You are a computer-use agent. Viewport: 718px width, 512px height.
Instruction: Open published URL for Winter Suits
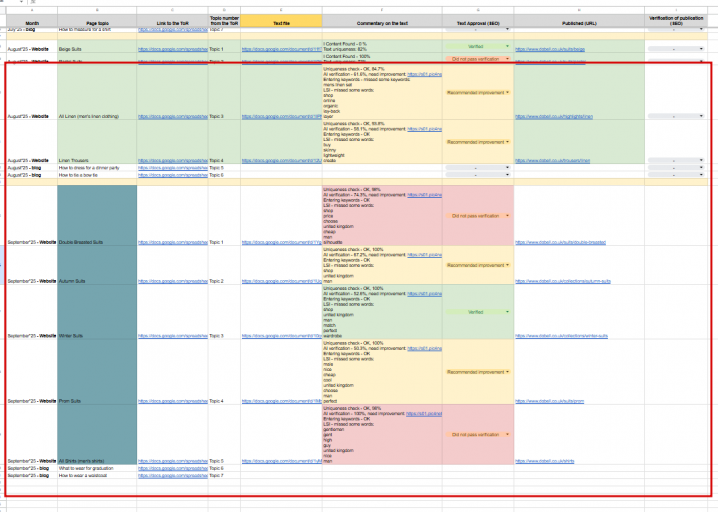[561, 336]
